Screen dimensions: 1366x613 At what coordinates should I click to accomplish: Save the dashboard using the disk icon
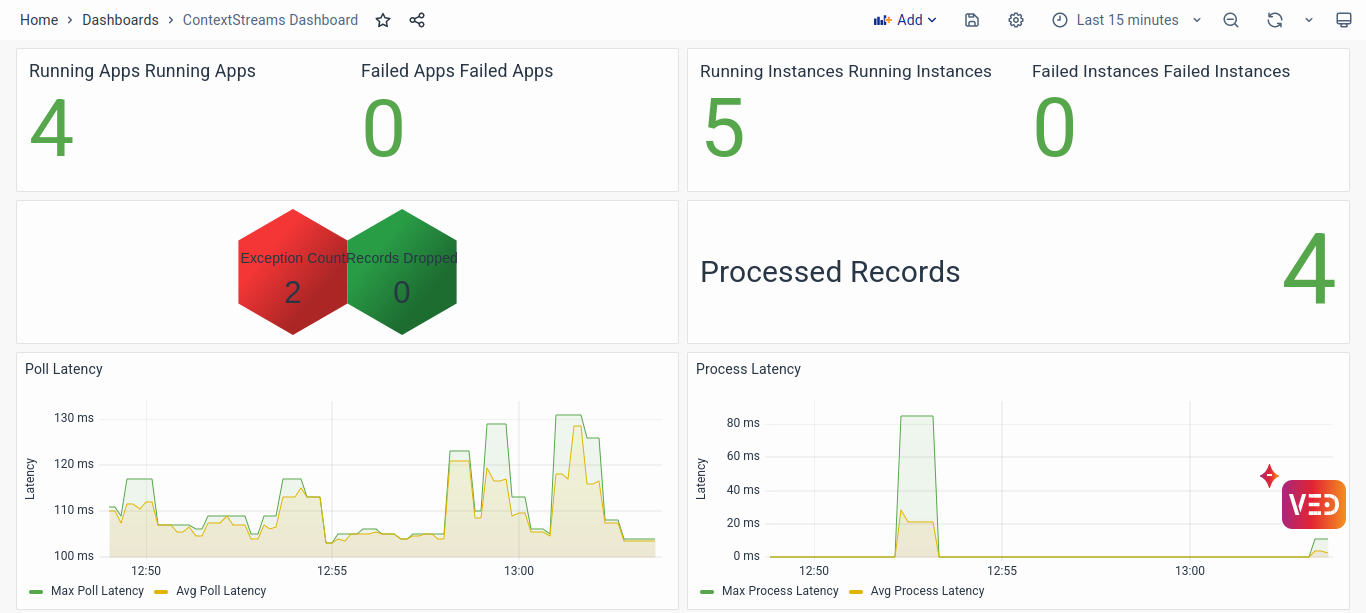click(x=972, y=20)
